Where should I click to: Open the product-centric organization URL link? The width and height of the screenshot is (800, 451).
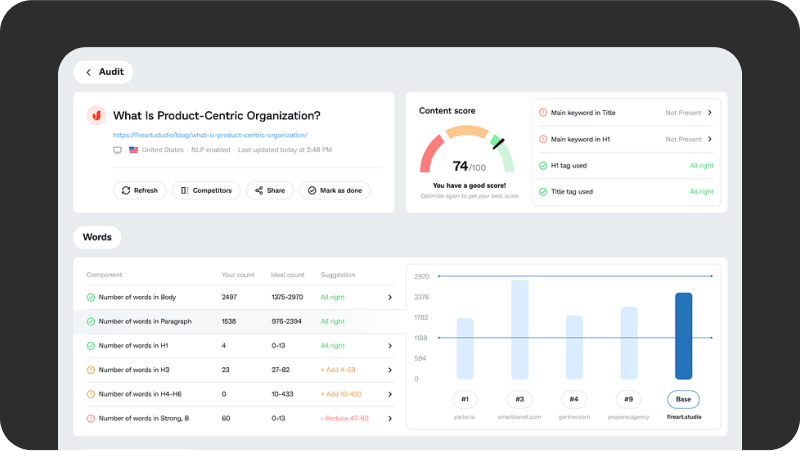(210, 135)
